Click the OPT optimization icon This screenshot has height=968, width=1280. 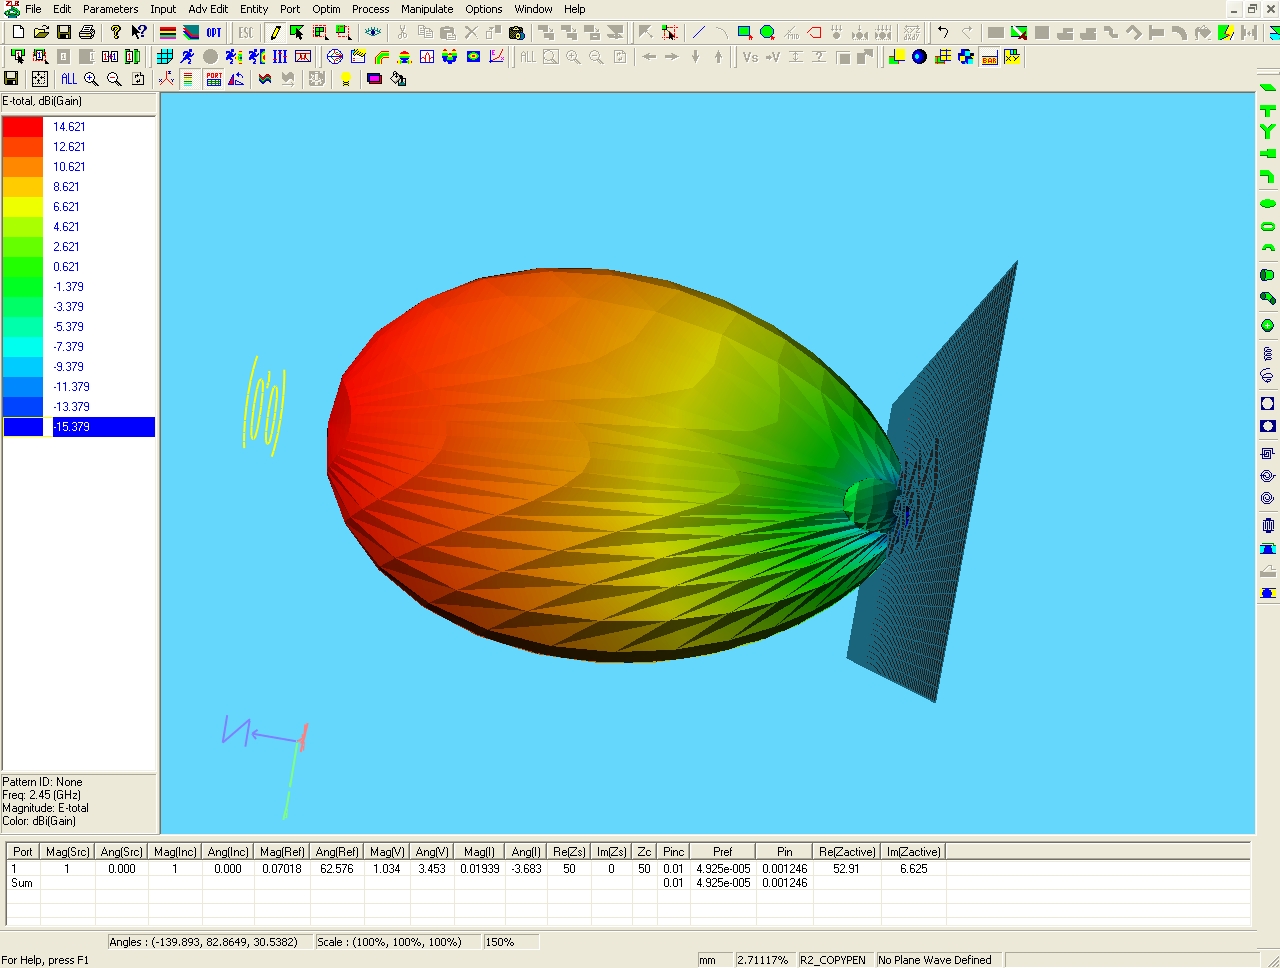pos(214,33)
